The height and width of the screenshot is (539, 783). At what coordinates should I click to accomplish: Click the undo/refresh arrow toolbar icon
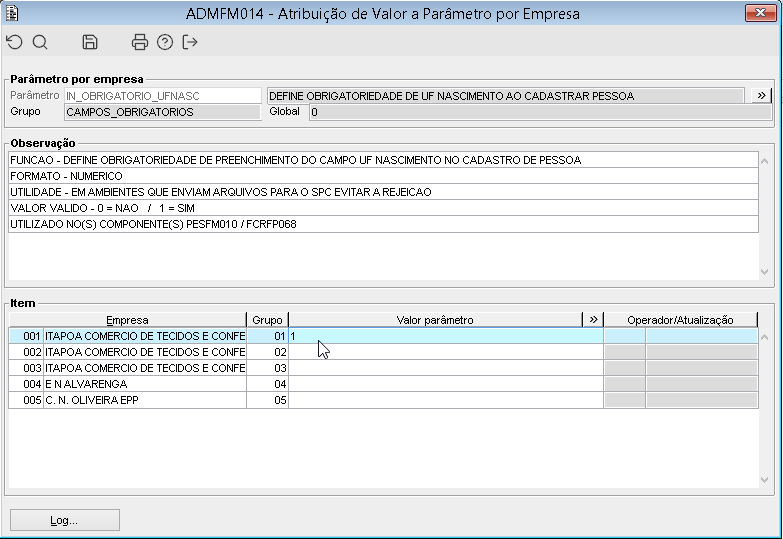click(x=14, y=42)
